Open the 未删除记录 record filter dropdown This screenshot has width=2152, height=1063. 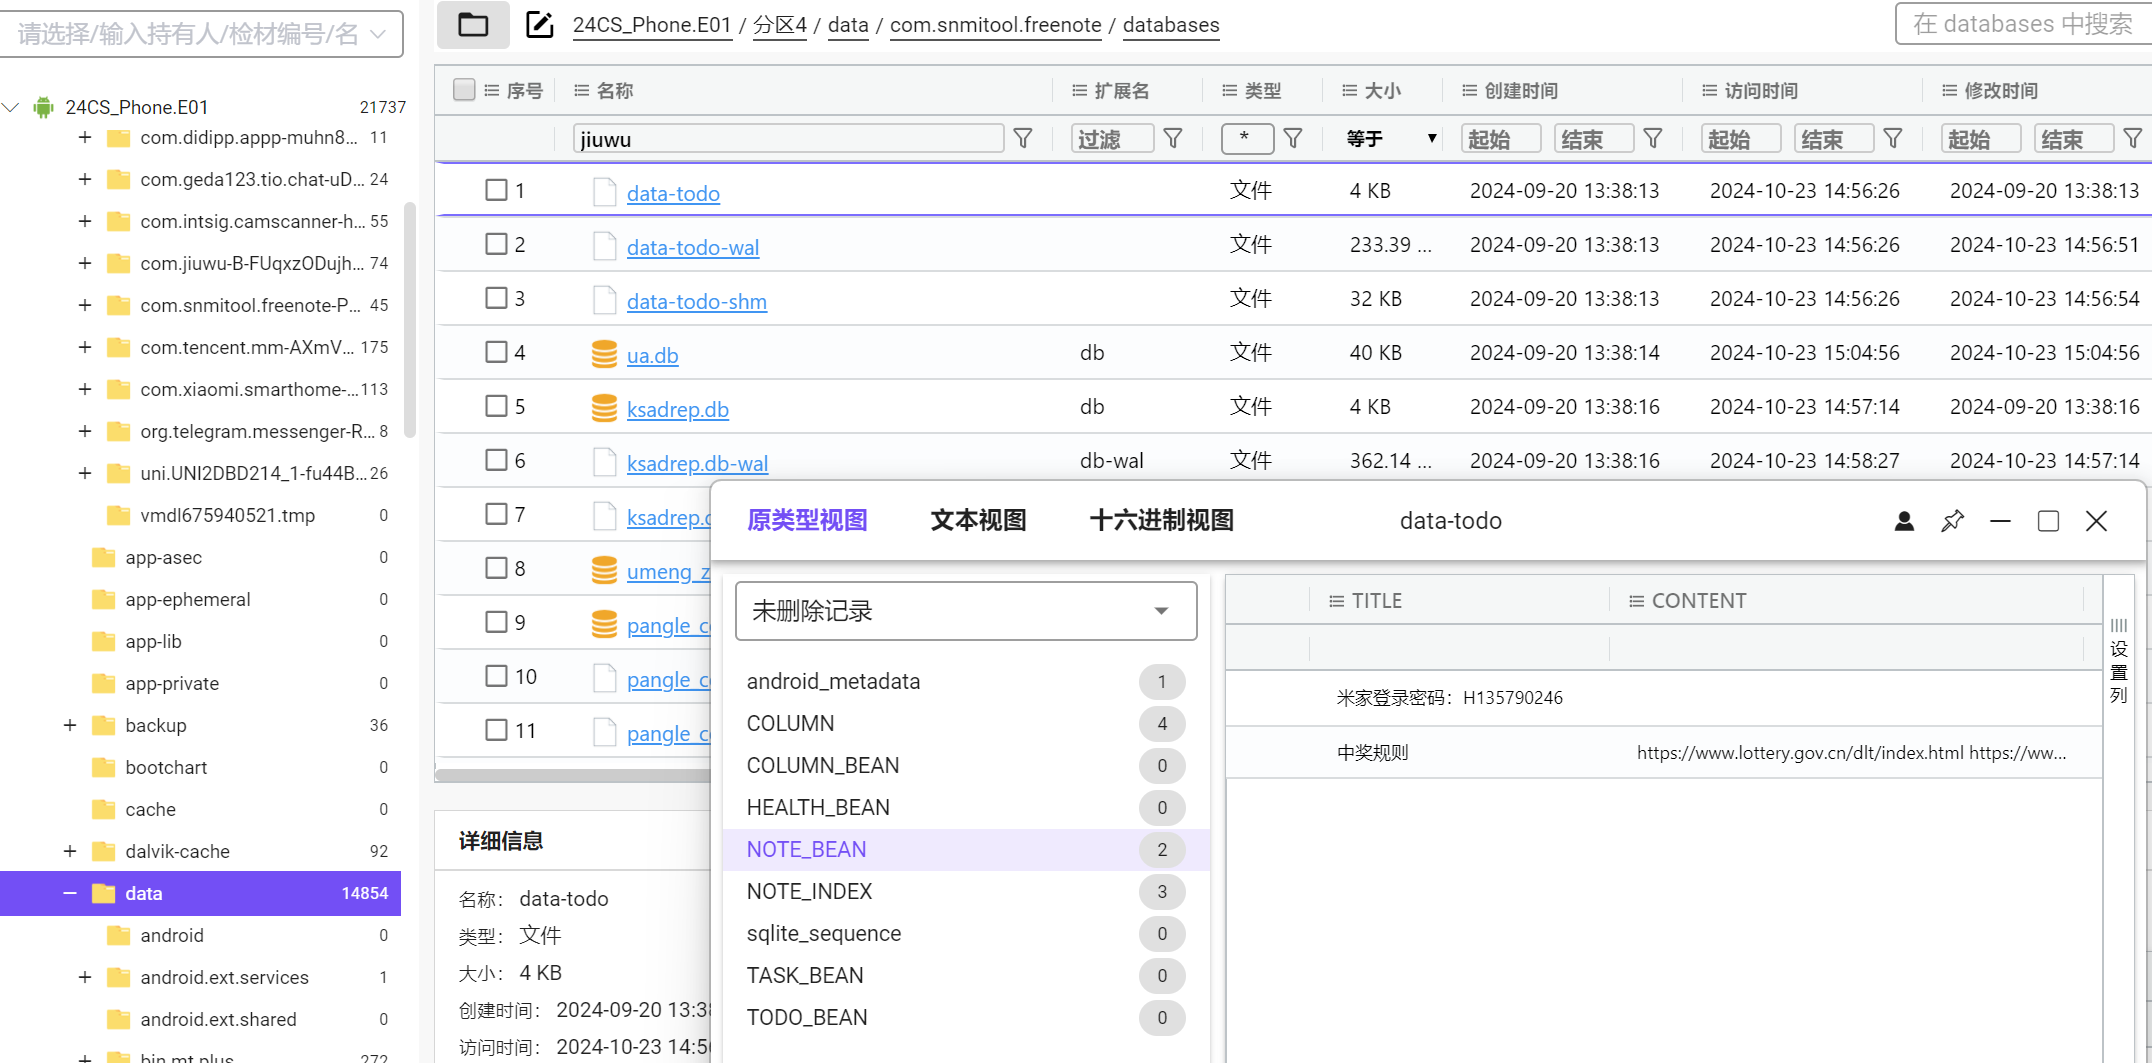966,611
